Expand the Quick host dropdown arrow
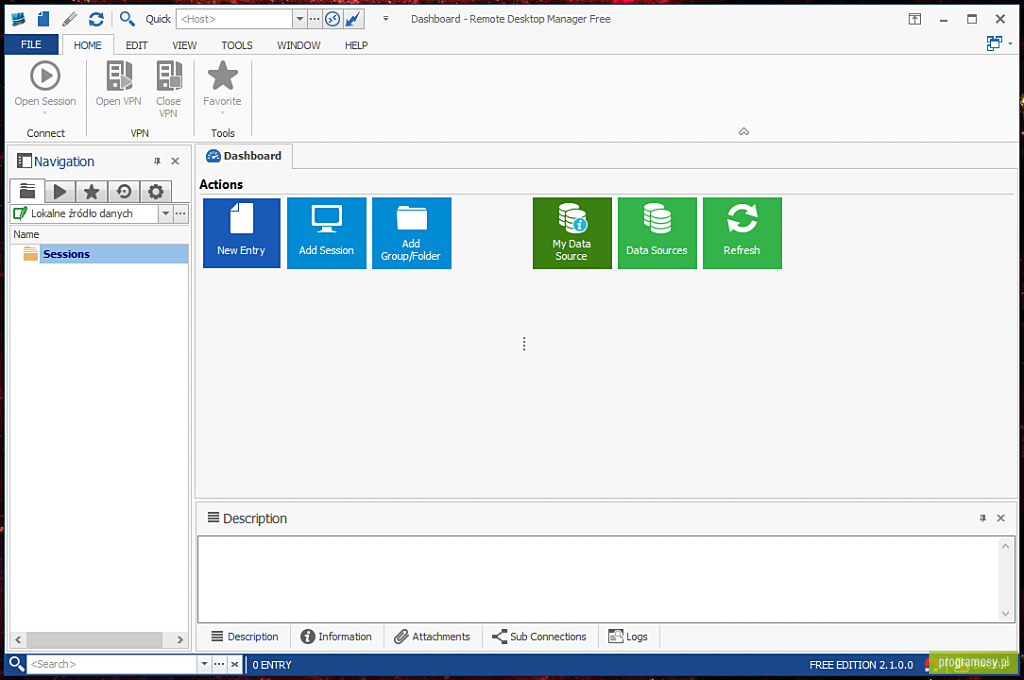Image resolution: width=1024 pixels, height=680 pixels. (299, 19)
